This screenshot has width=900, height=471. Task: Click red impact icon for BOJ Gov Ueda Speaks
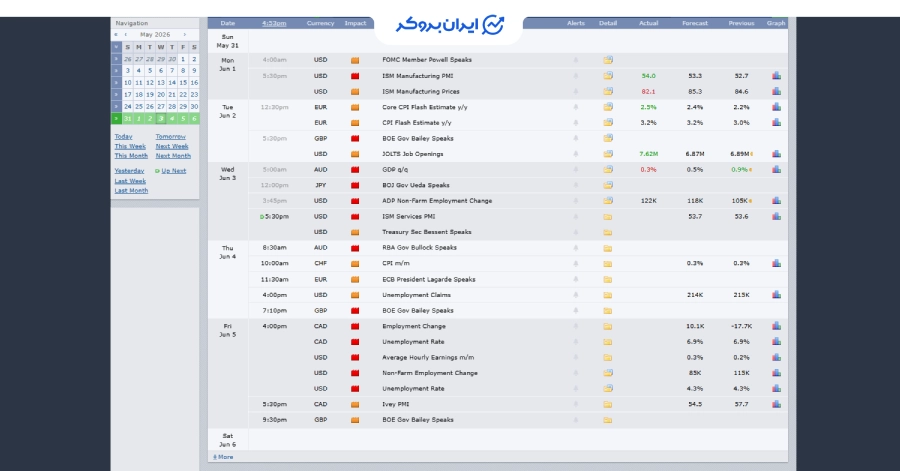(x=355, y=185)
